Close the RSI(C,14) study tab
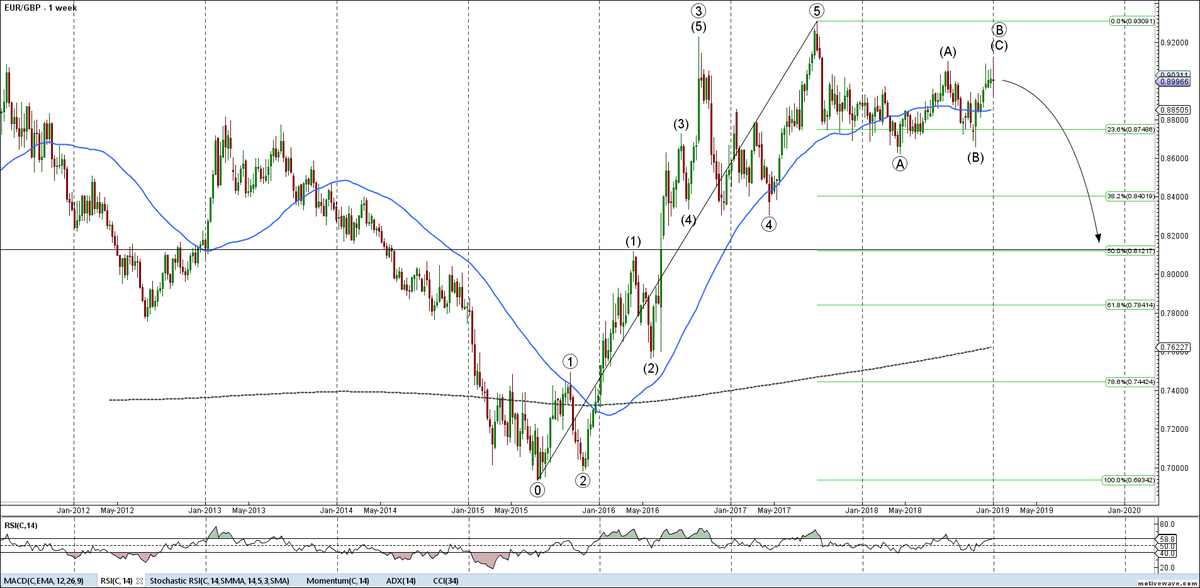 (141, 581)
